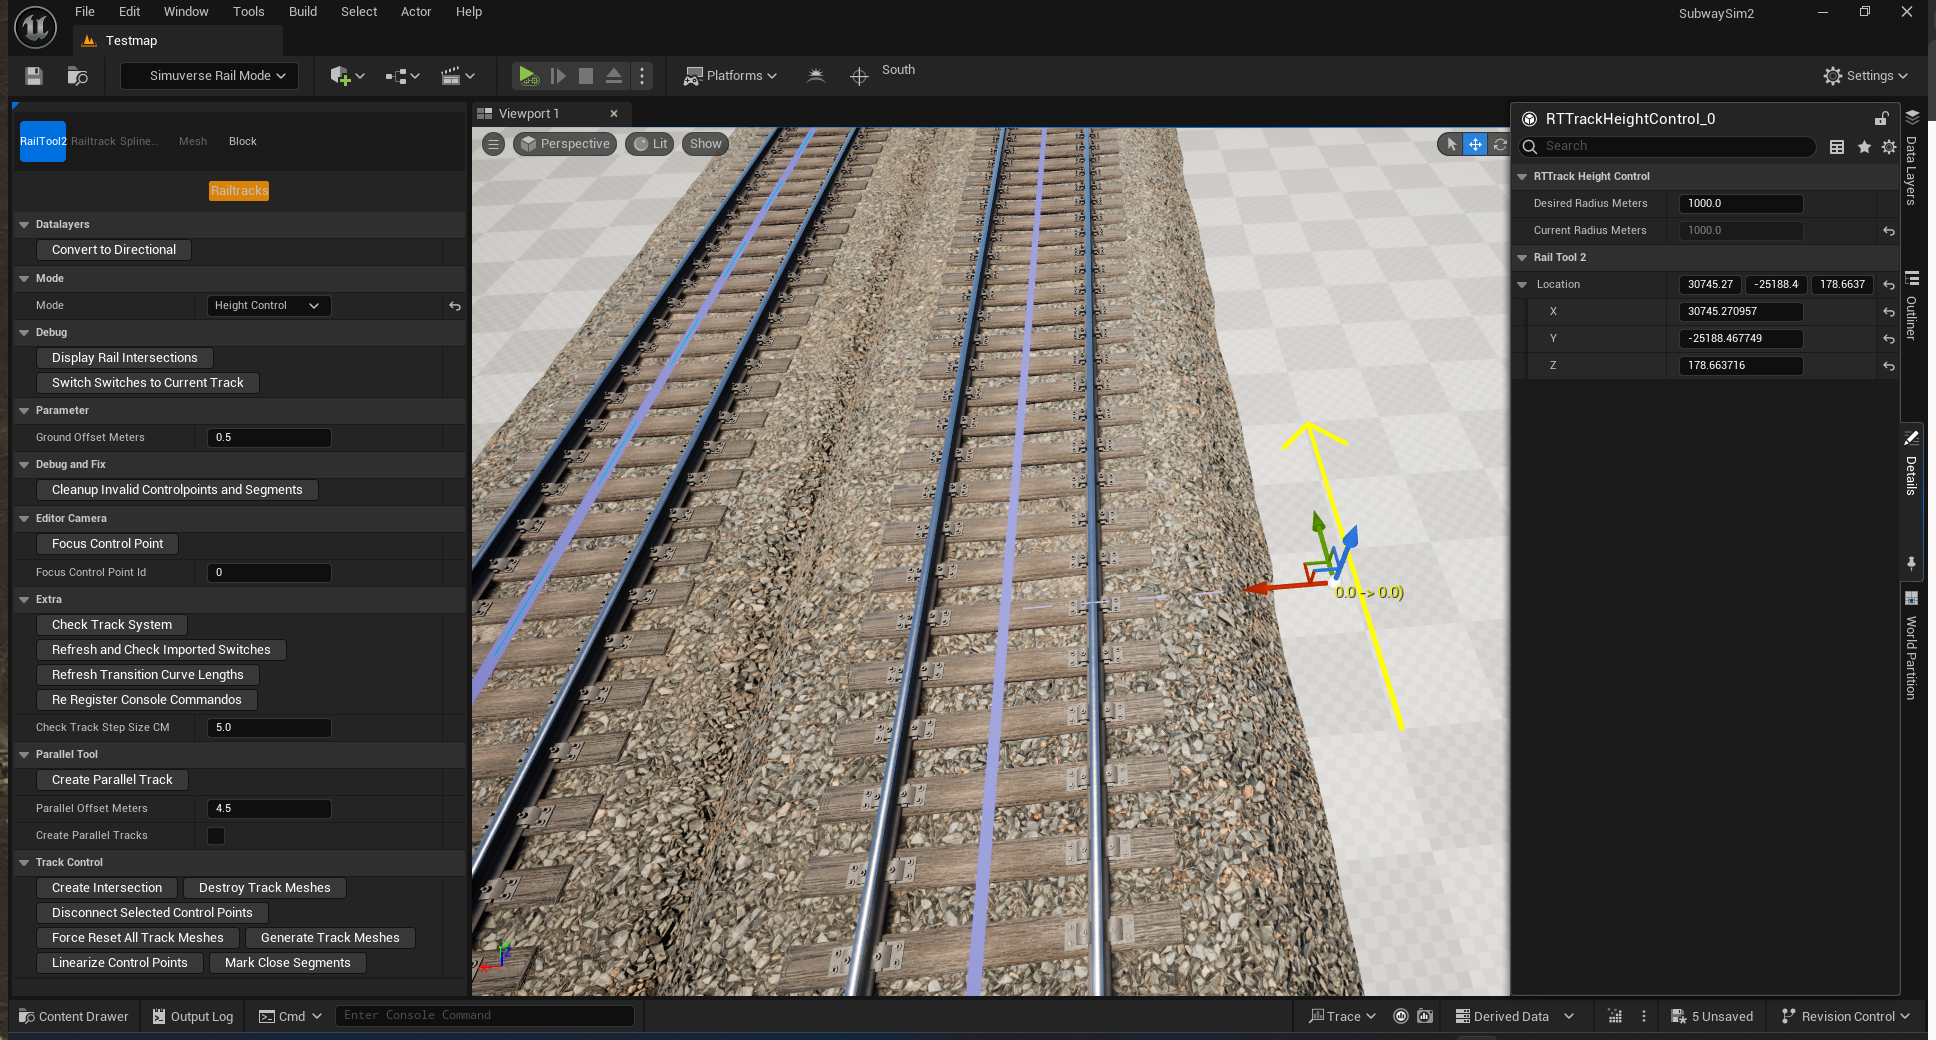1936x1040 pixels.
Task: Toggle the Details panel lock icon
Action: click(1881, 119)
